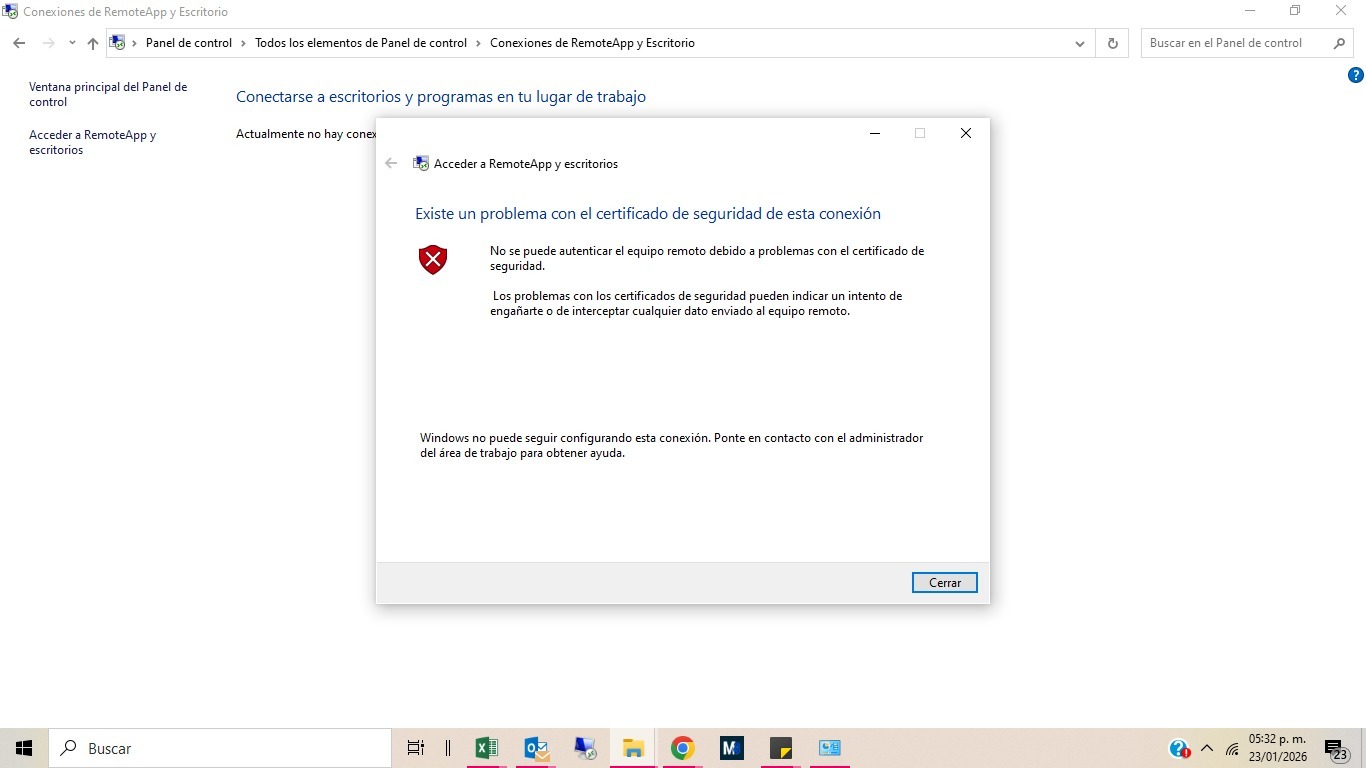Open the Windows notification center icon
Viewport: 1366px width, 768px height.
click(1335, 748)
